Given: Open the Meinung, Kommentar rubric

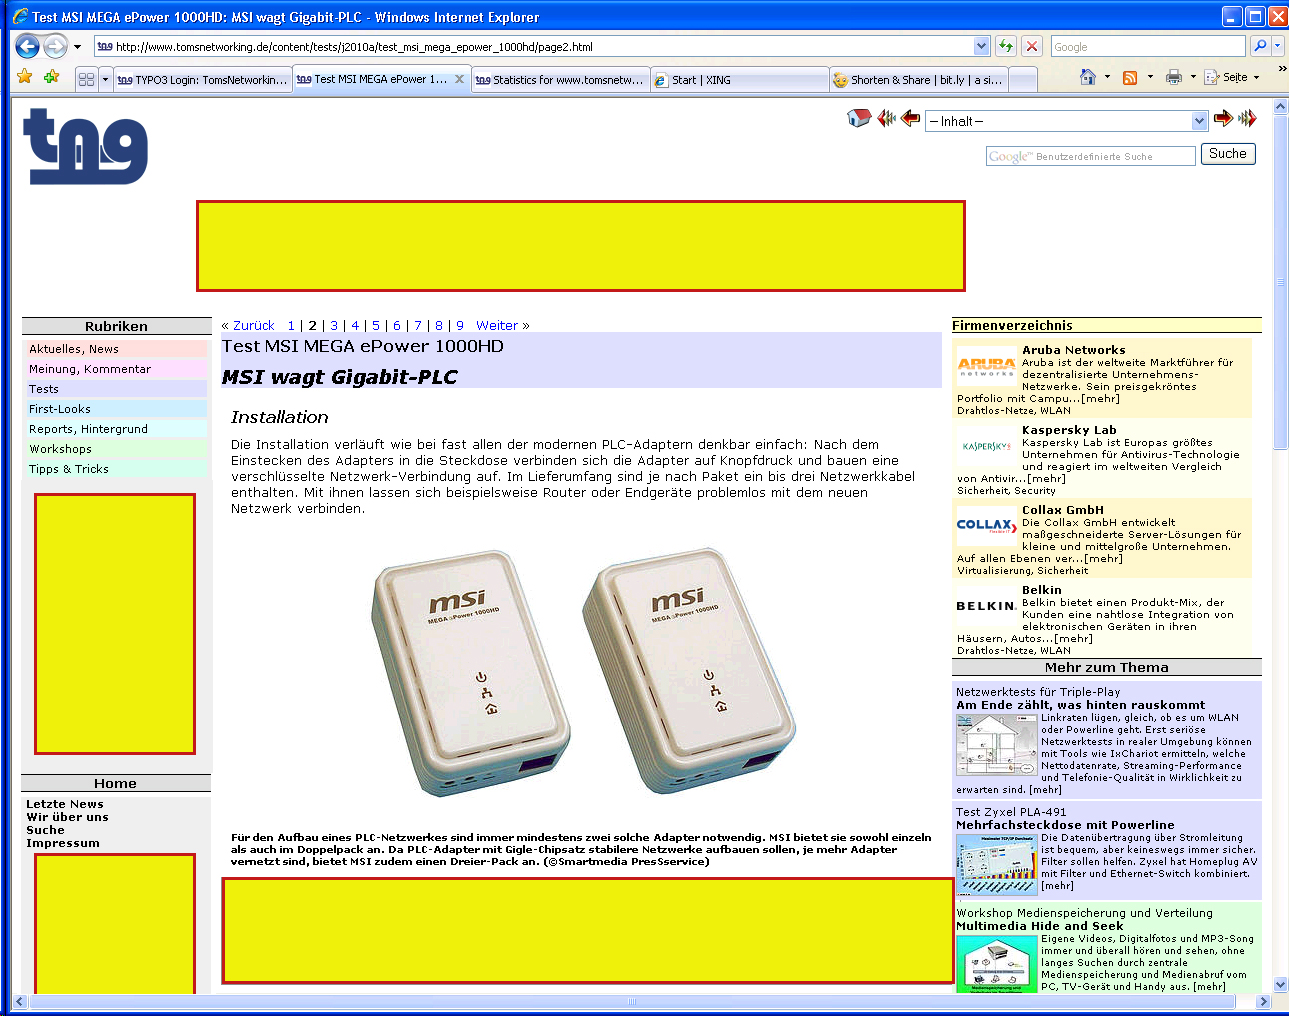Looking at the screenshot, I should click(x=116, y=369).
